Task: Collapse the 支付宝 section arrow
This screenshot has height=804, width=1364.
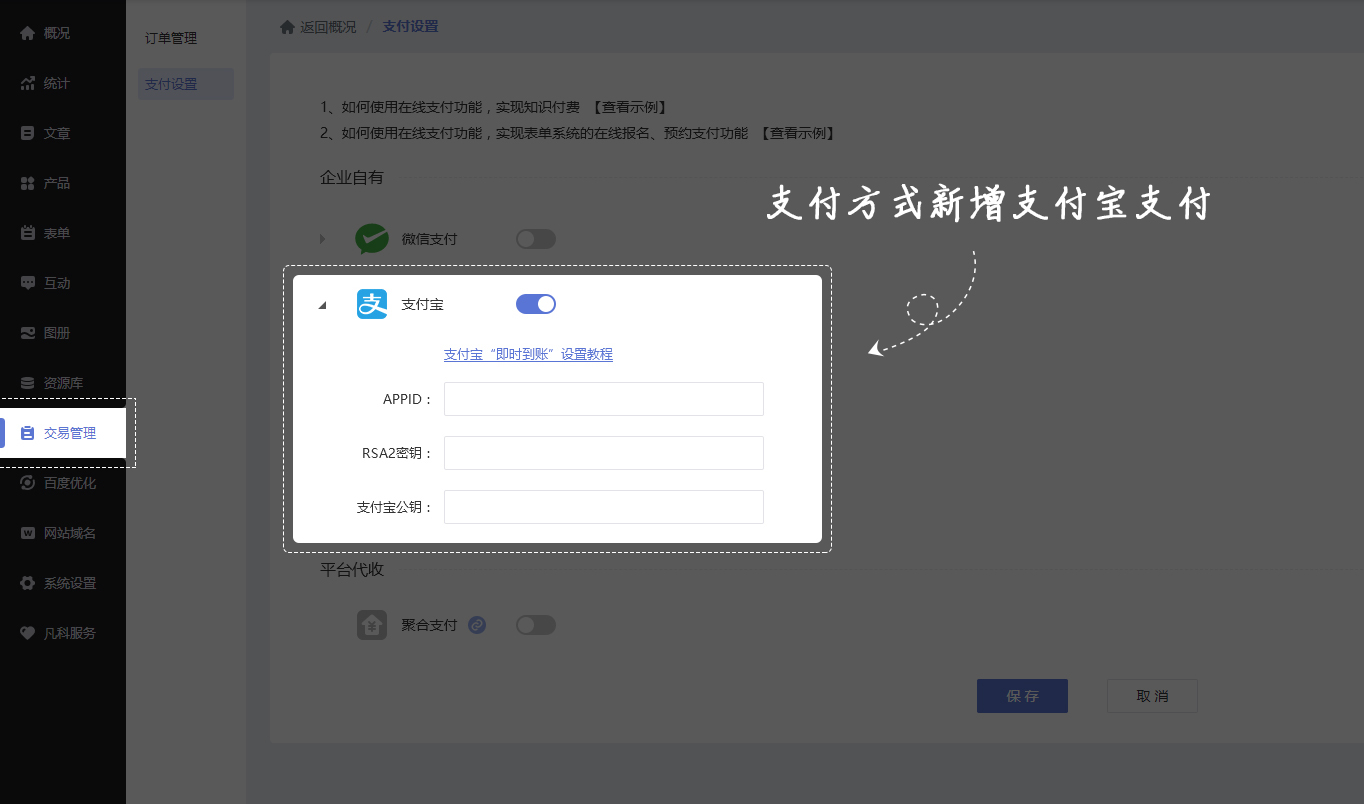Action: [322, 305]
